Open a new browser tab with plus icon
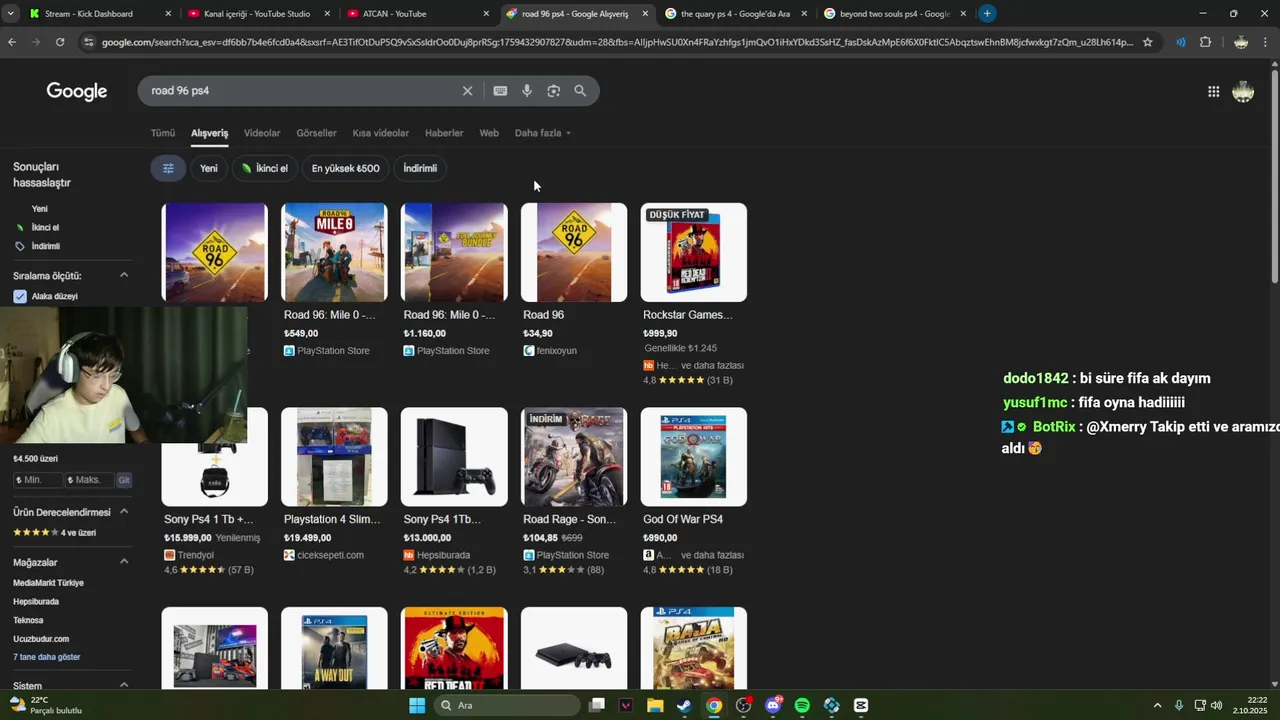The height and width of the screenshot is (720, 1280). pyautogui.click(x=987, y=13)
